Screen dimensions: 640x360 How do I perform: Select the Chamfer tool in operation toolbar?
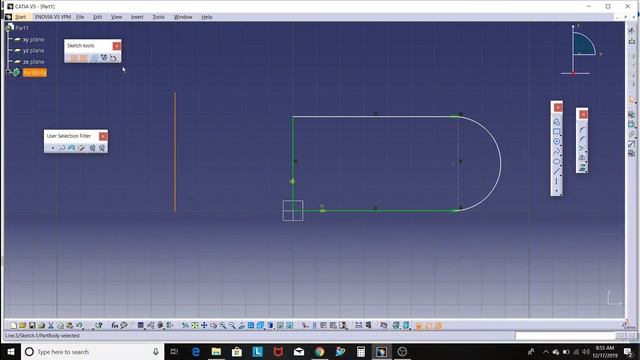pos(582,140)
